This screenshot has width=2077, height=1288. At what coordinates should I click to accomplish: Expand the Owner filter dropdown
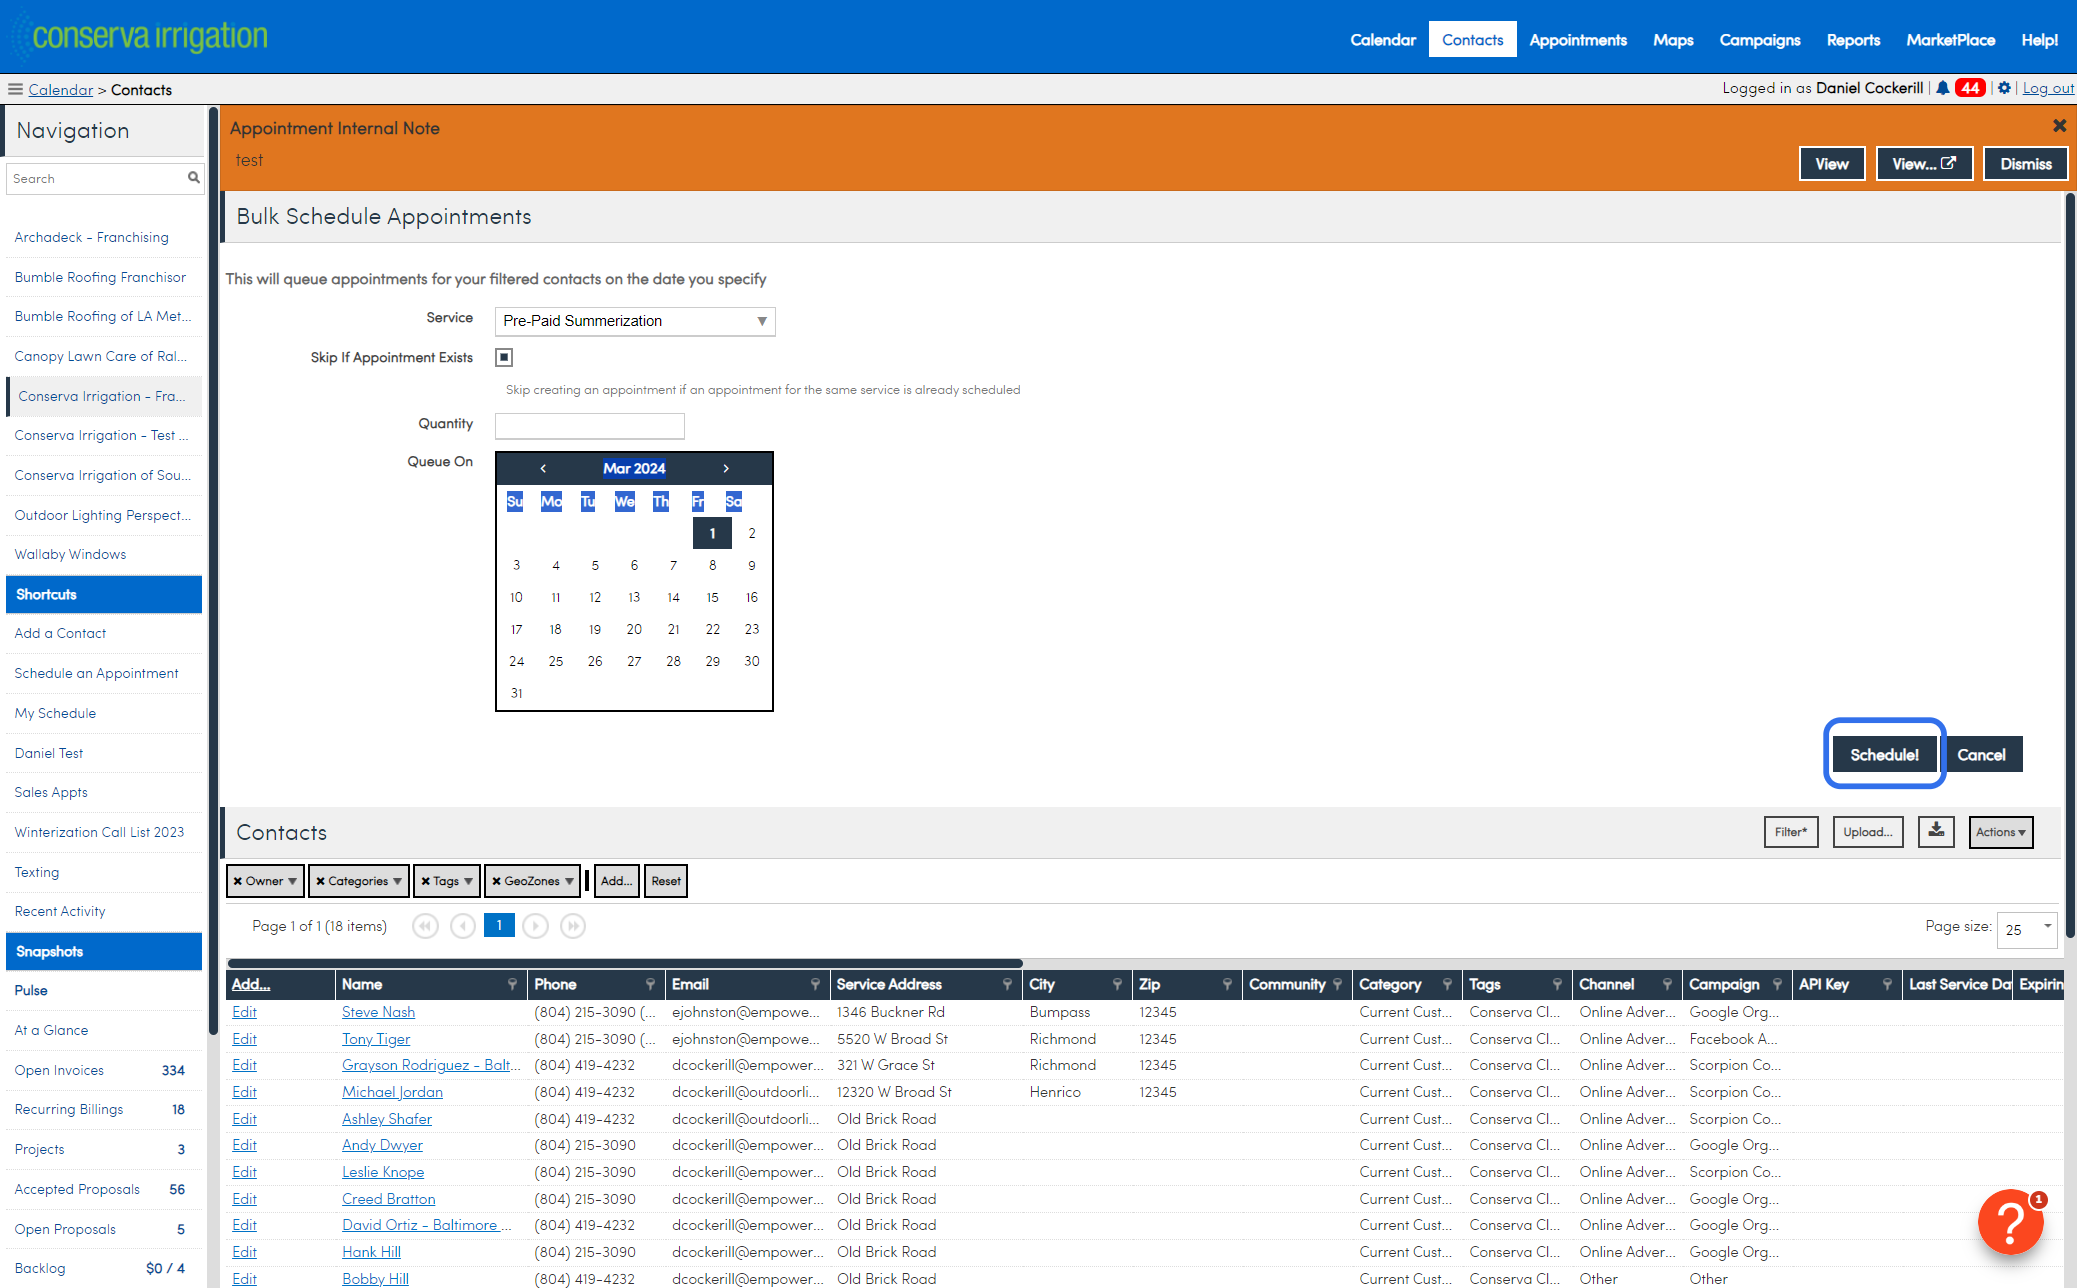click(x=293, y=881)
